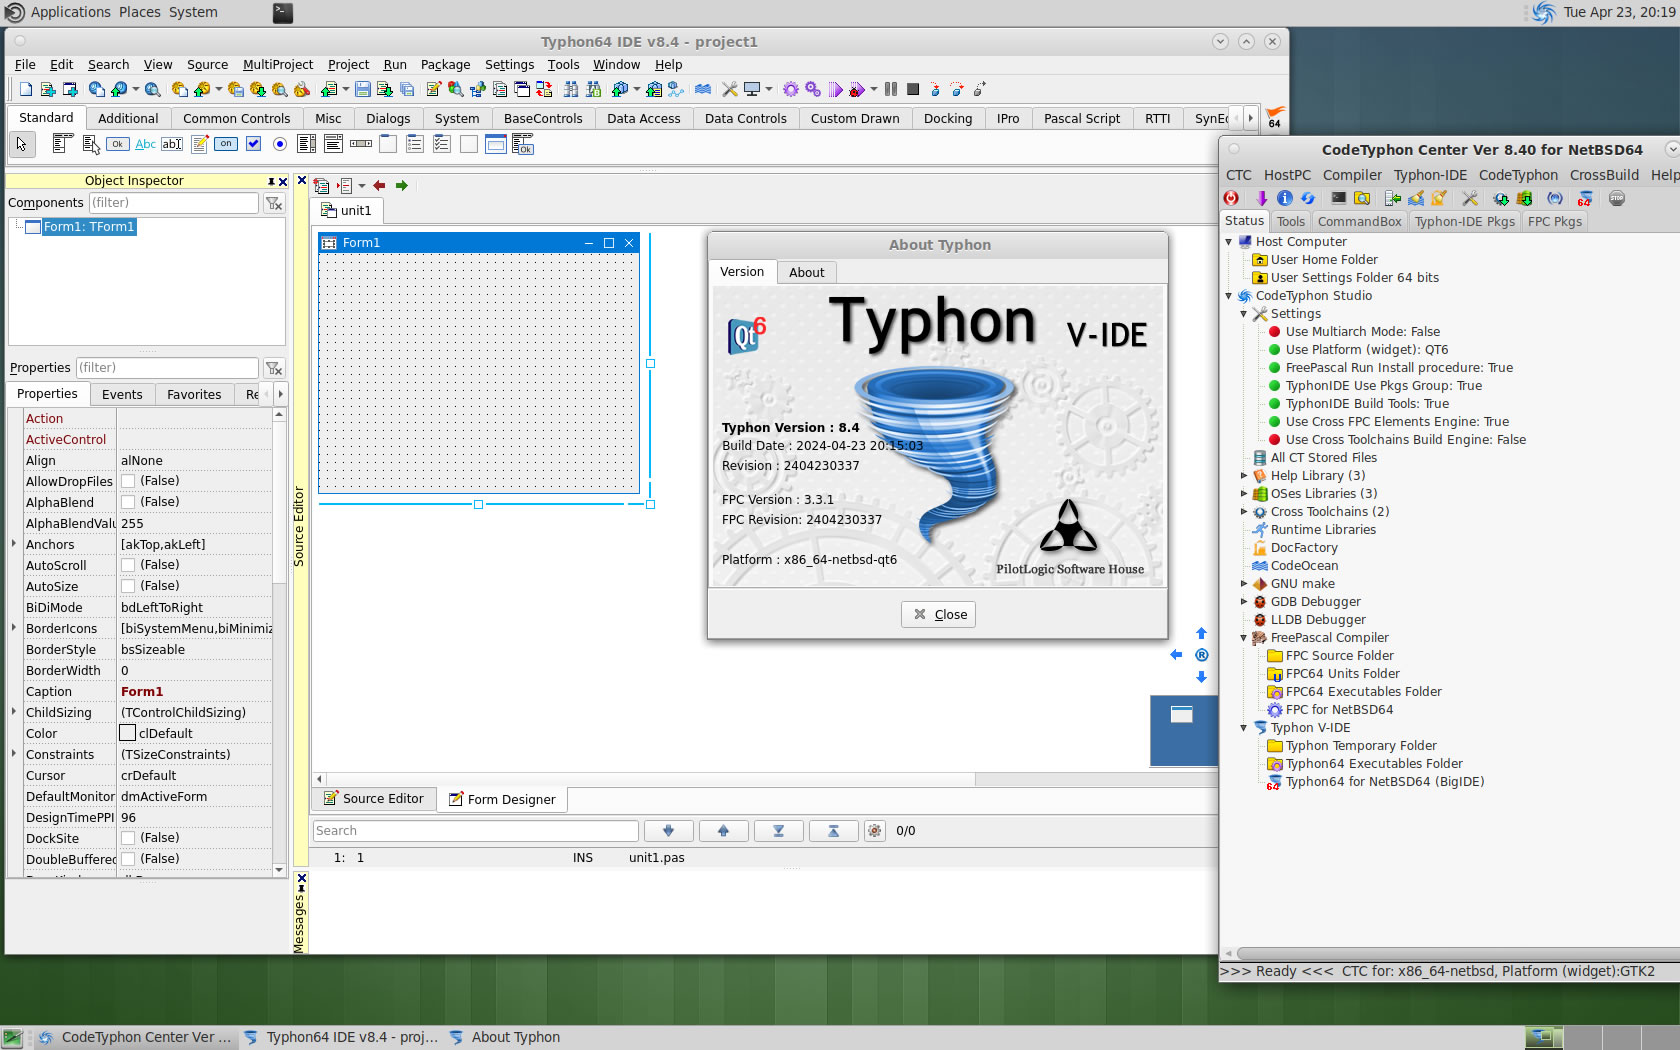Screen dimensions: 1680x1050
Task: Expand the Cross Toolchains (2) node
Action: click(x=1244, y=512)
